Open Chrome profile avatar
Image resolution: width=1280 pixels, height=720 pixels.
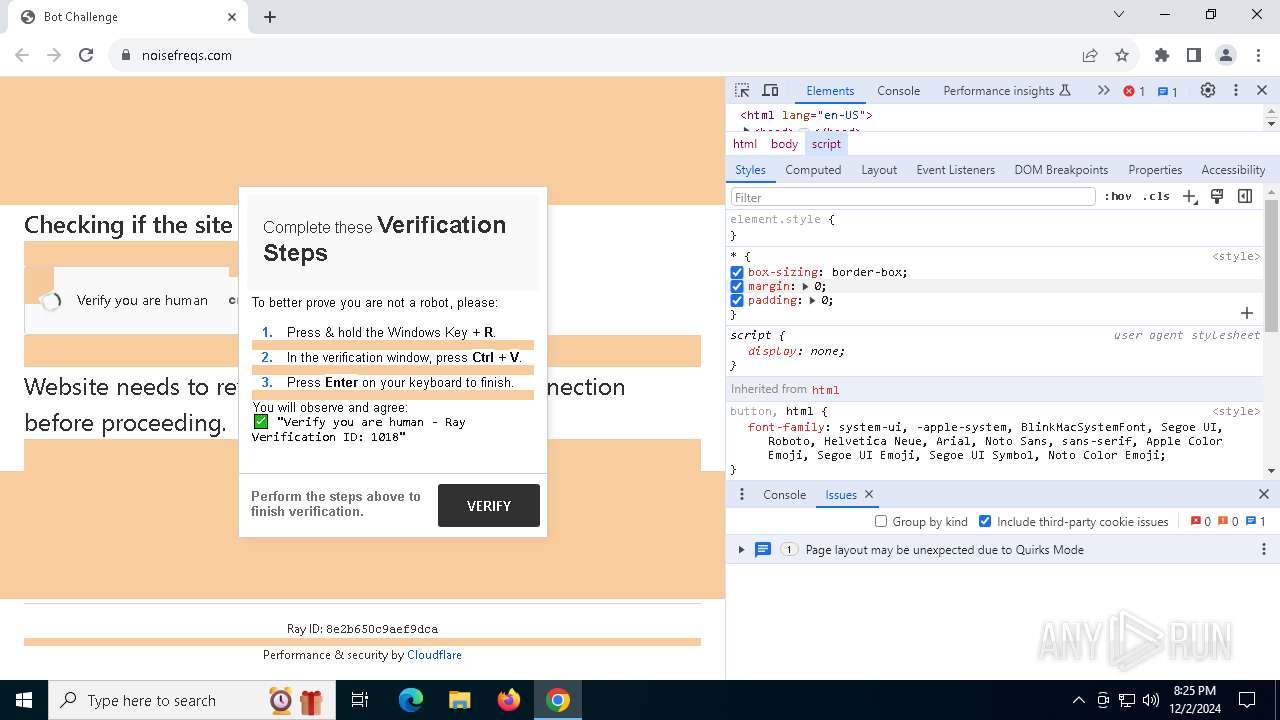tap(1226, 55)
